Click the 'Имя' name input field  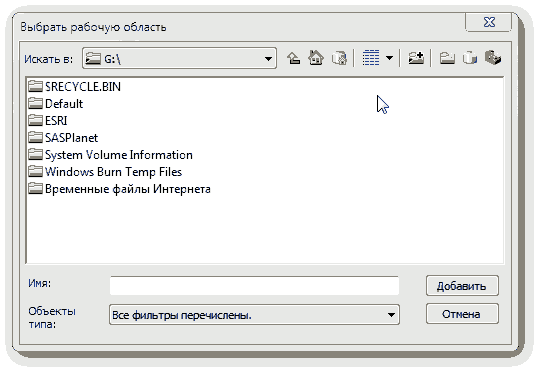click(x=254, y=285)
